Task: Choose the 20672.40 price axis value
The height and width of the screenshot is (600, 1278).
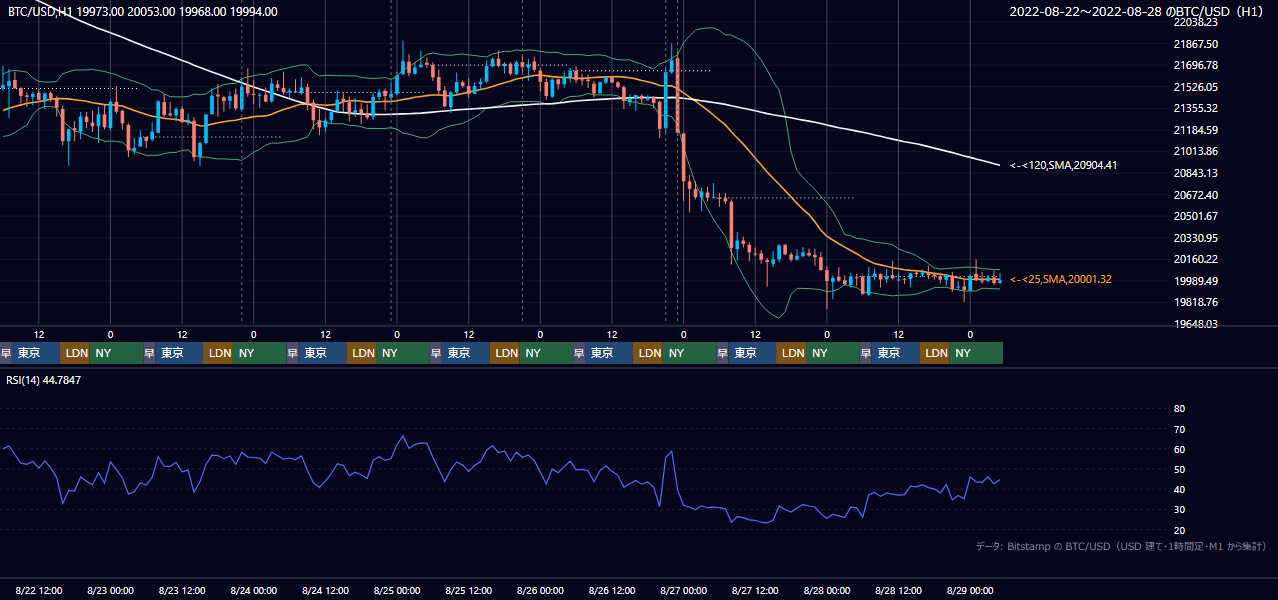Action: pos(1196,194)
